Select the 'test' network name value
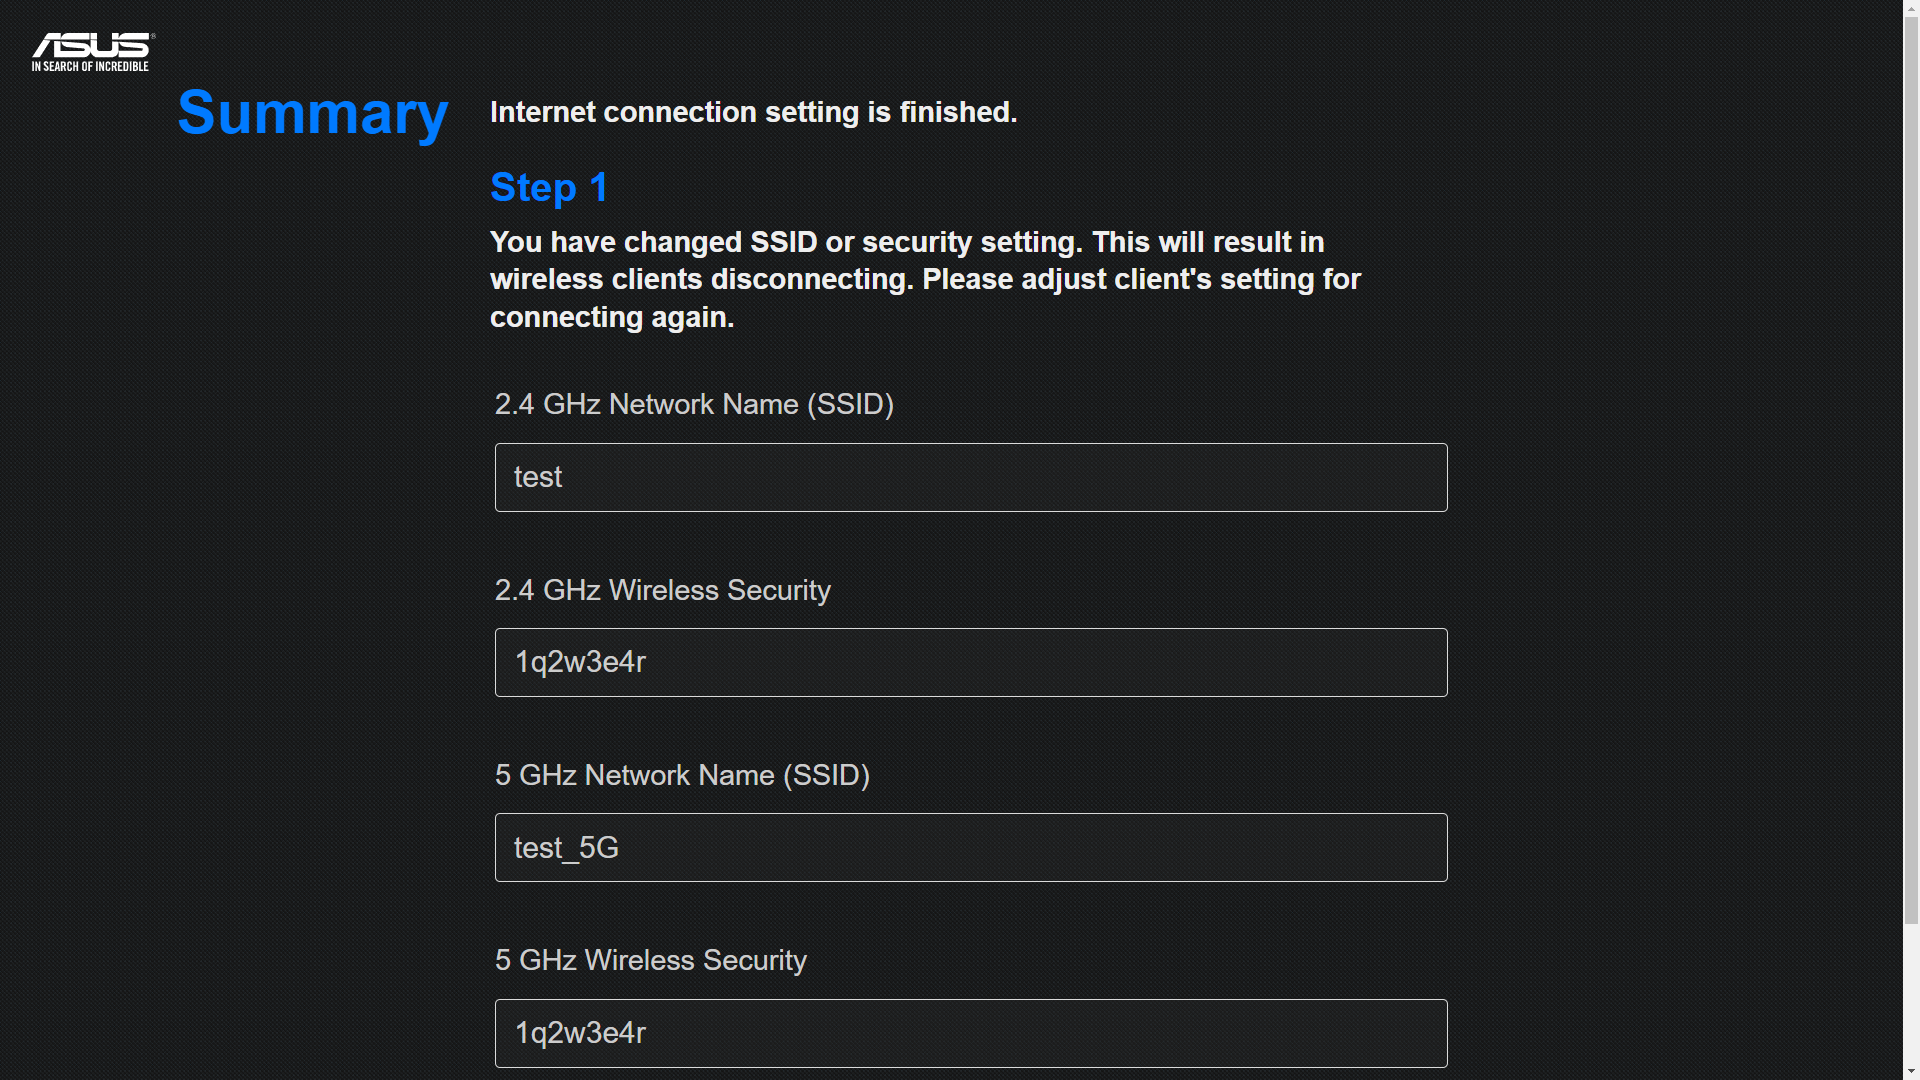This screenshot has width=1920, height=1080. [971, 476]
